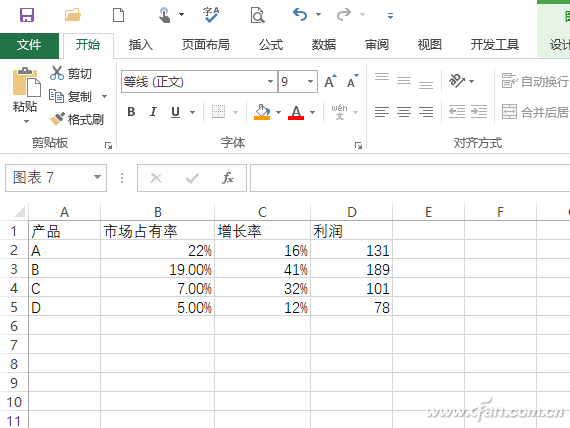The height and width of the screenshot is (428, 570).
Task: Select the column B header
Action: [157, 212]
